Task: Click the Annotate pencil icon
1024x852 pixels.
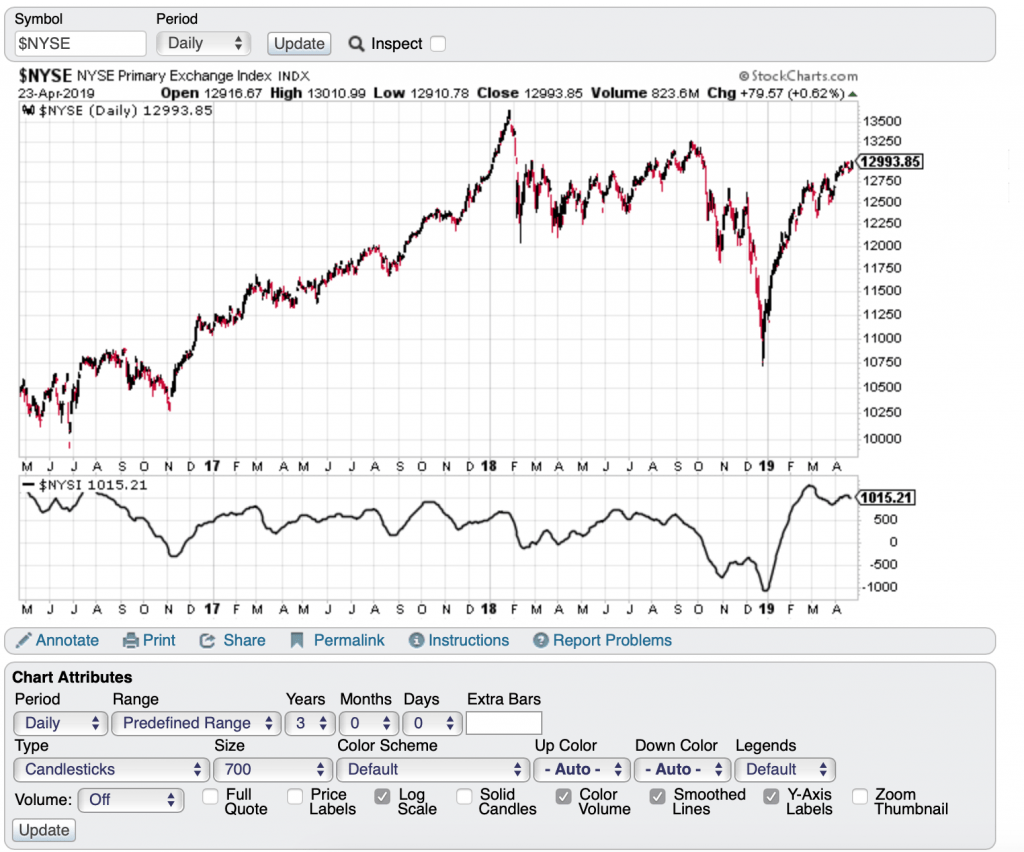Action: coord(24,641)
